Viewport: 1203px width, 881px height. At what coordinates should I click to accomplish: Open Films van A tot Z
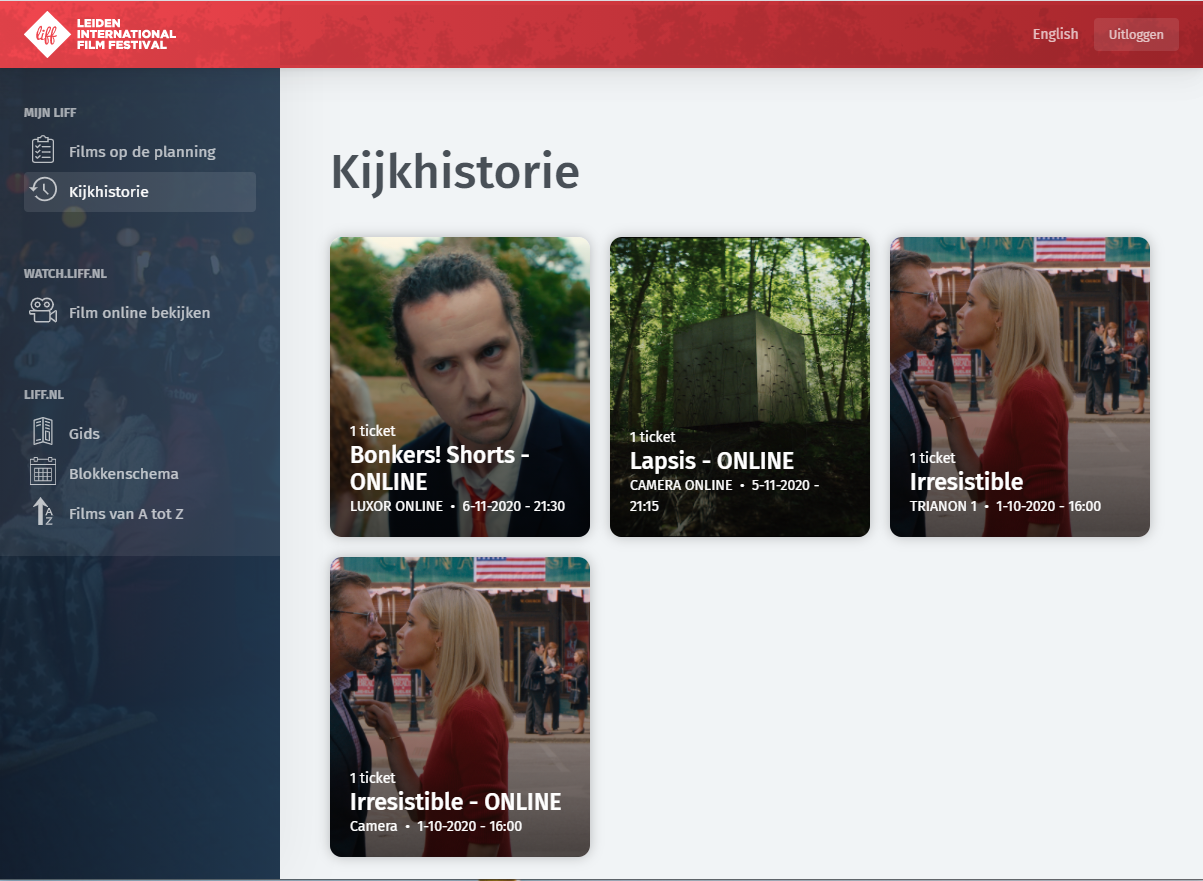click(x=140, y=514)
